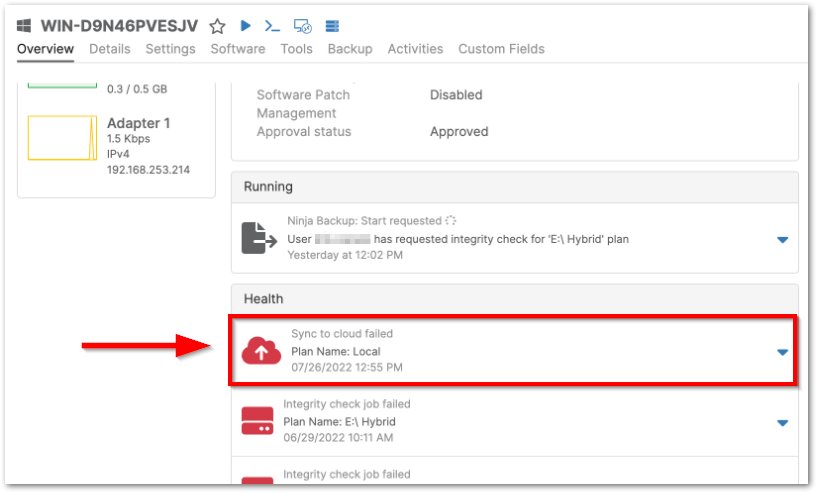Expand the E:\ Hybrid integrity check failed arrow
The image size is (817, 493).
[782, 422]
